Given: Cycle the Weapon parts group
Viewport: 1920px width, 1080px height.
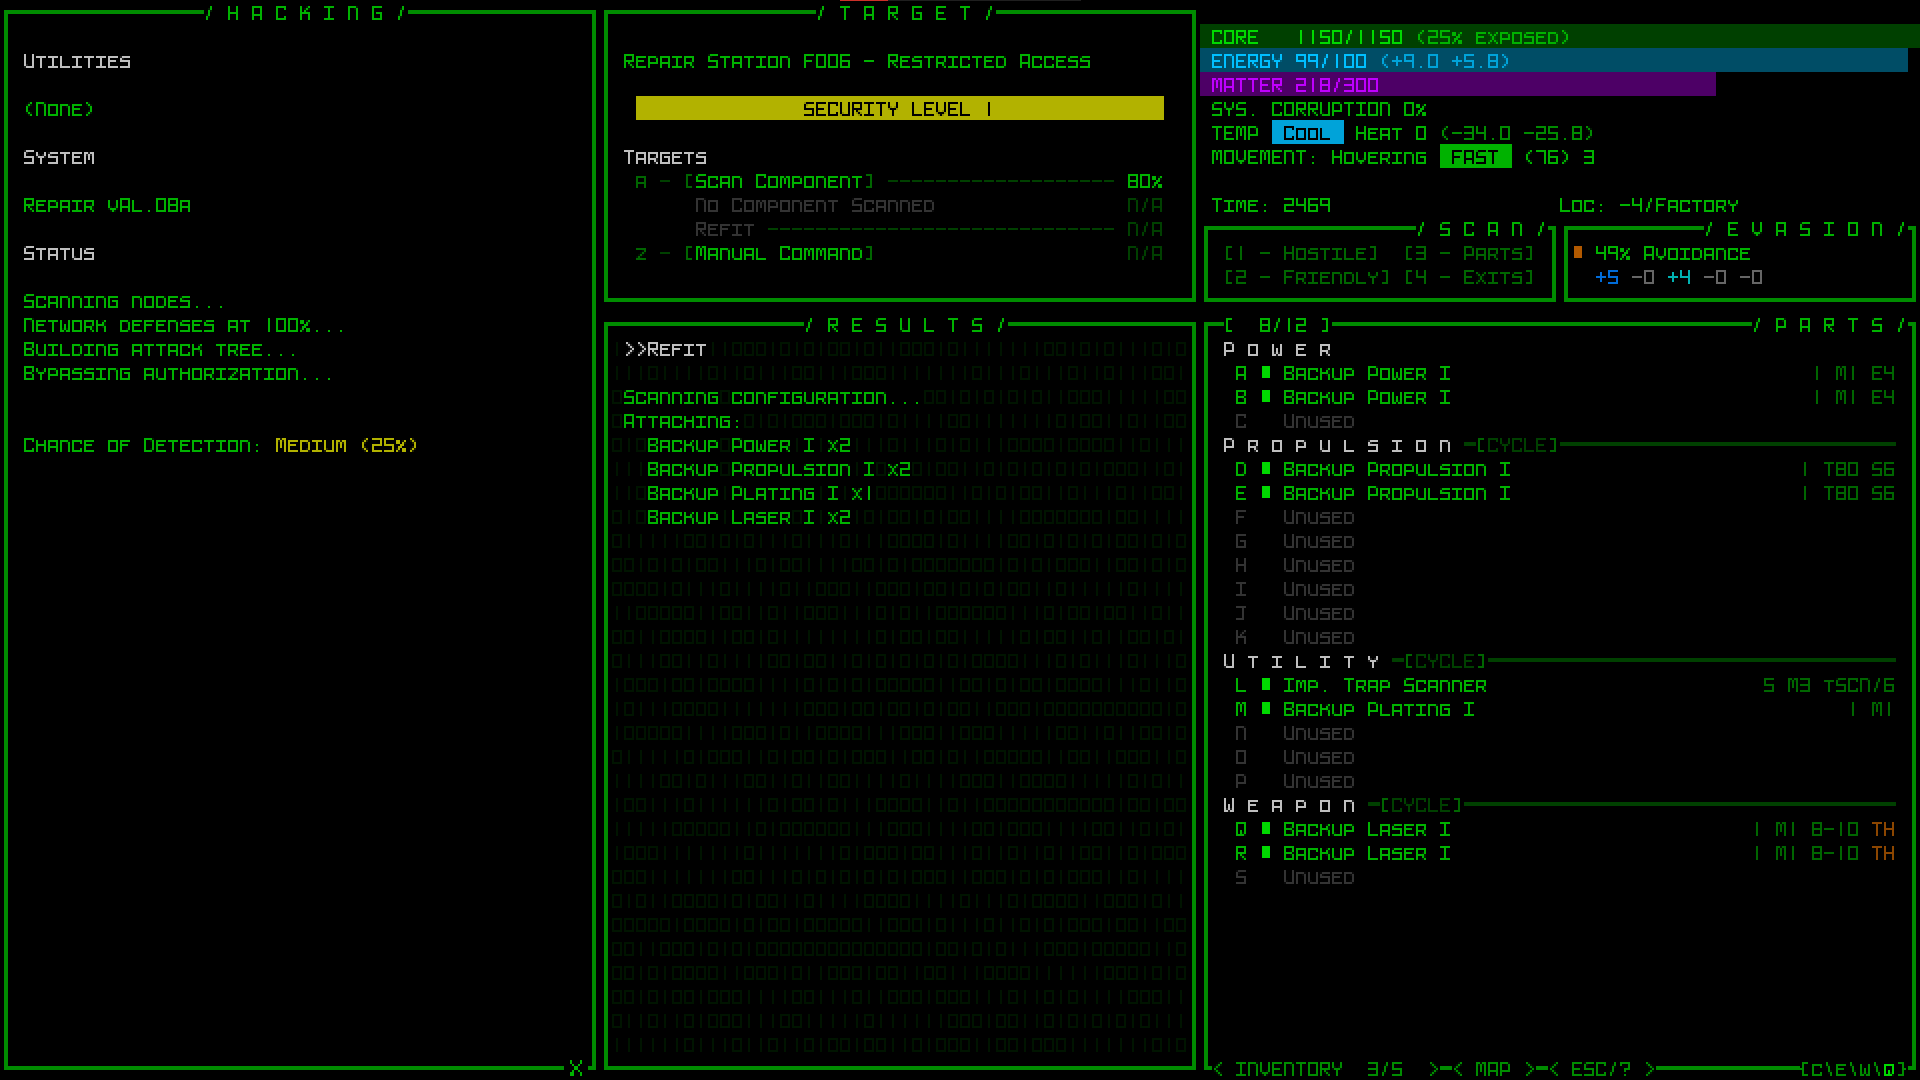Looking at the screenshot, I should (1420, 805).
